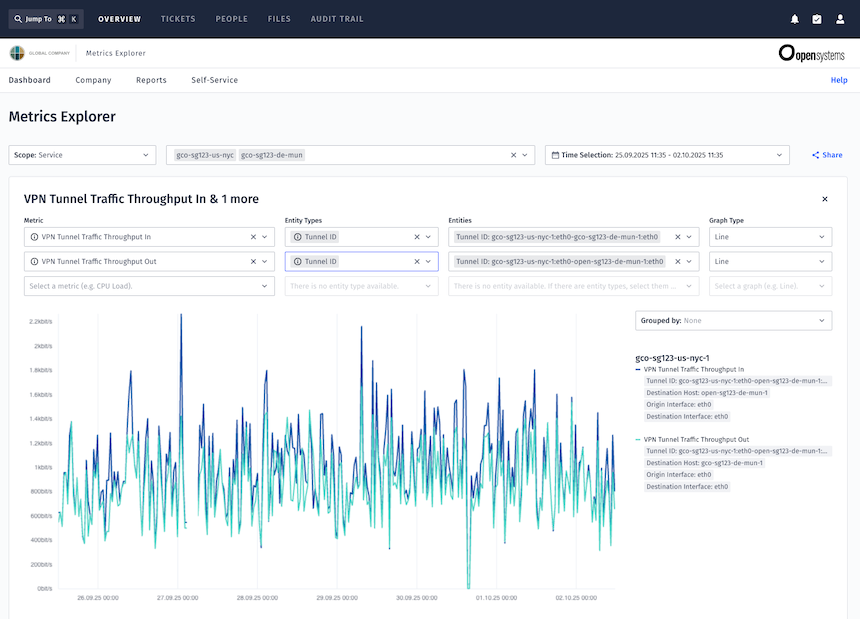Expand the Time Selection date range dropdown
Viewport: 860px width, 619px height.
pos(780,155)
